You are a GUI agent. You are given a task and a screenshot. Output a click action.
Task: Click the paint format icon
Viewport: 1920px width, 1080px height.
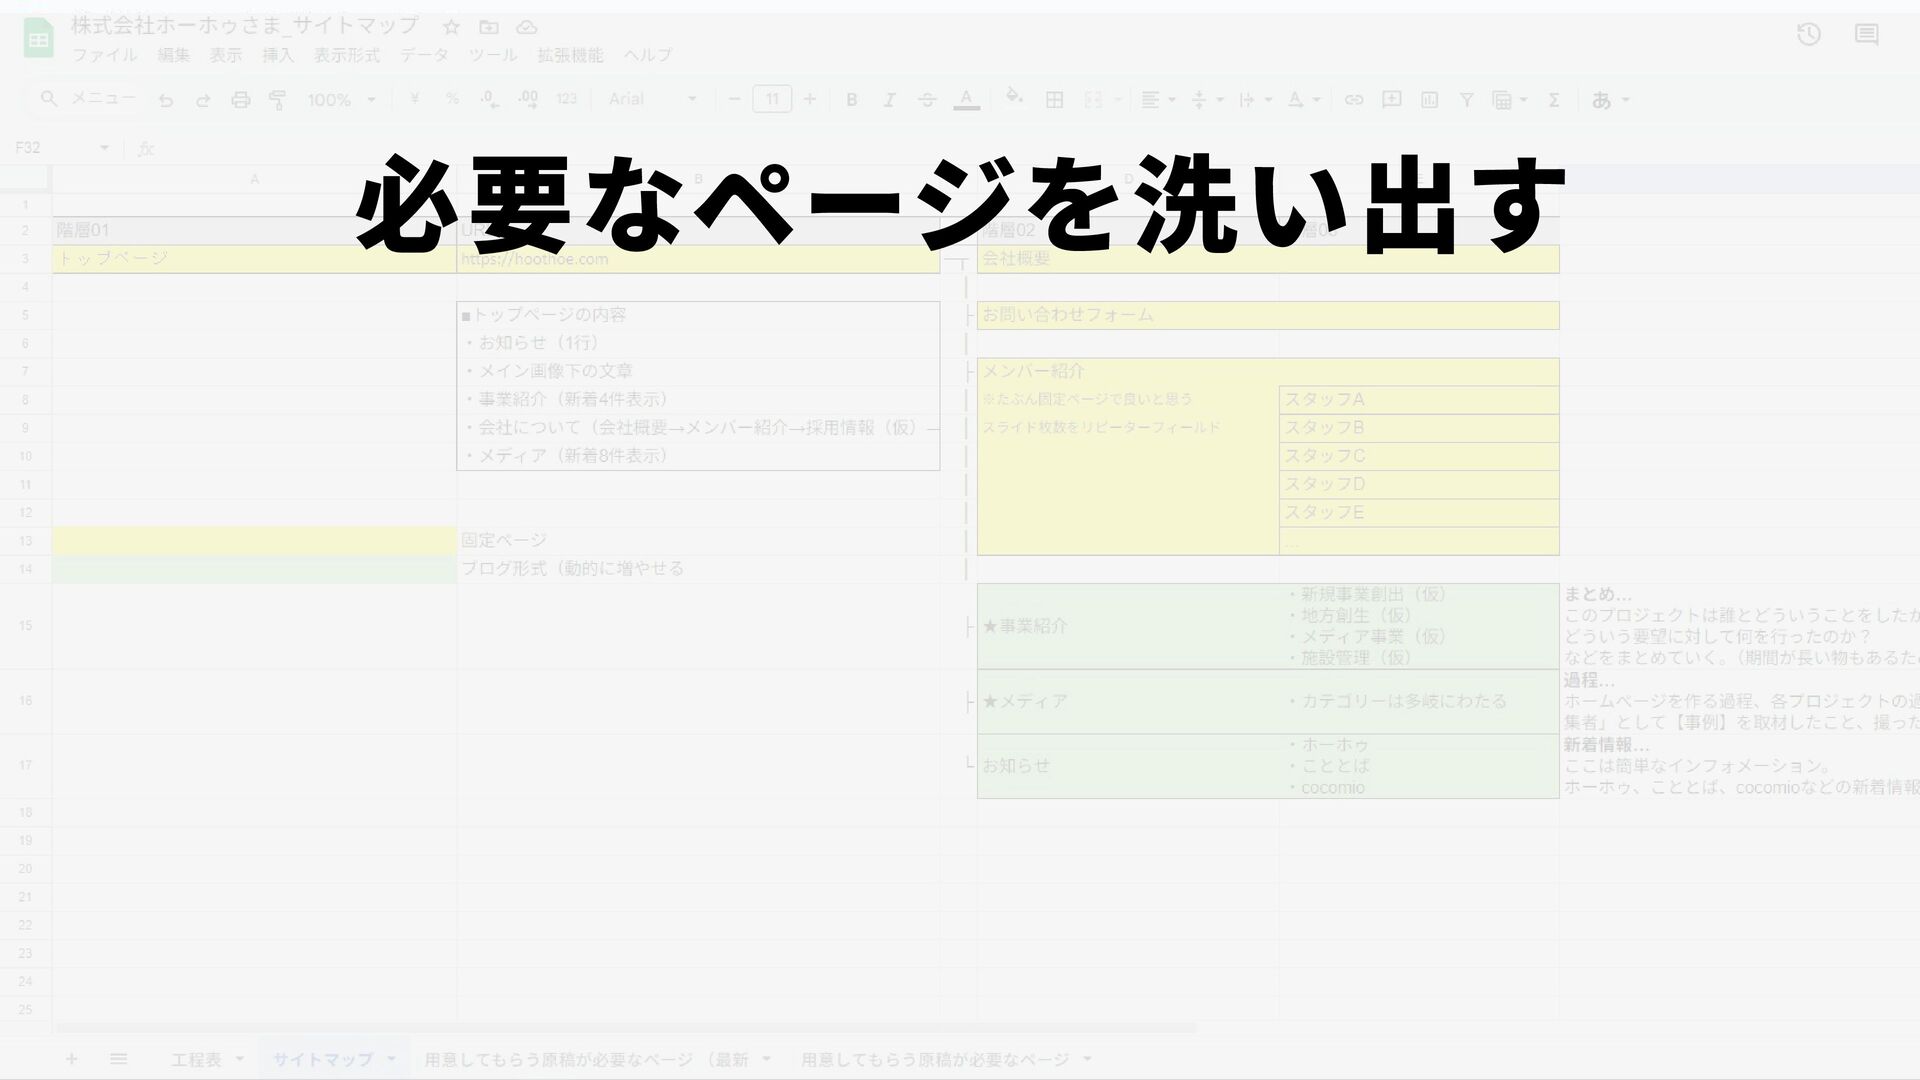click(x=277, y=100)
